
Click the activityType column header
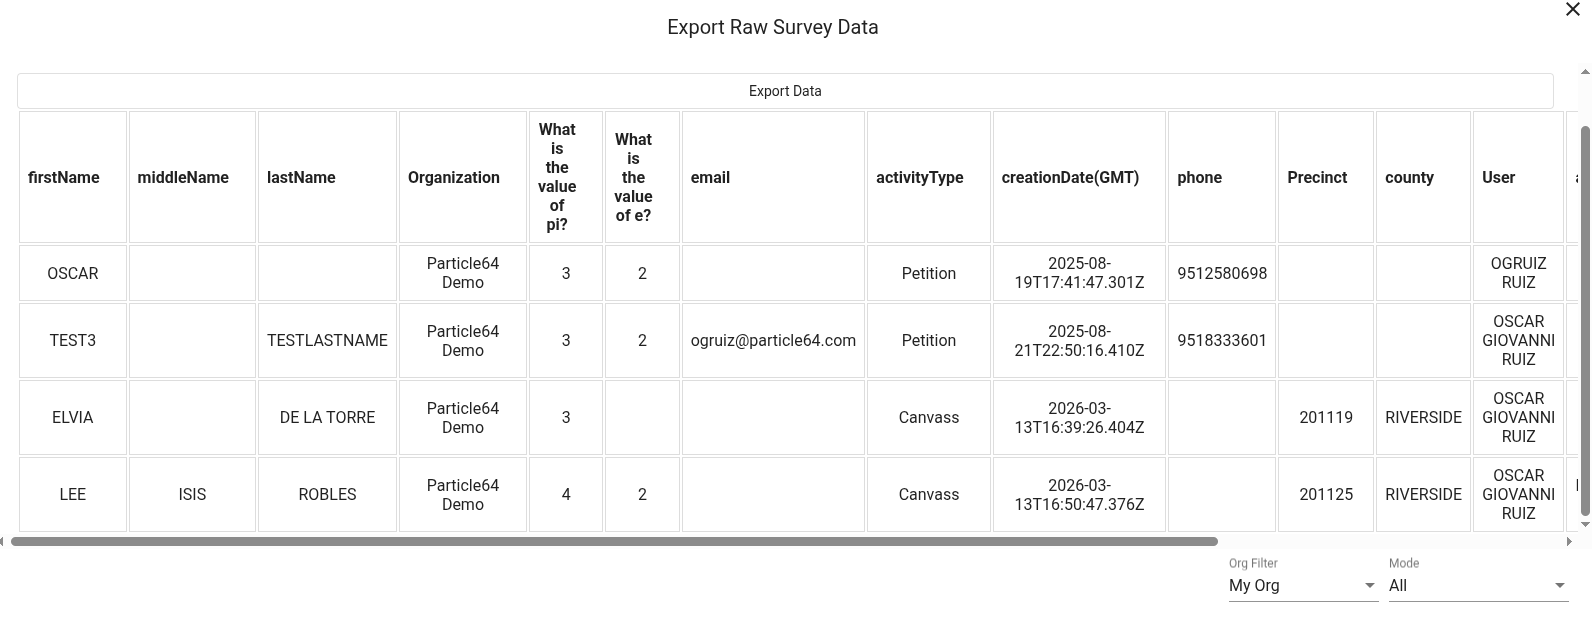pos(918,177)
